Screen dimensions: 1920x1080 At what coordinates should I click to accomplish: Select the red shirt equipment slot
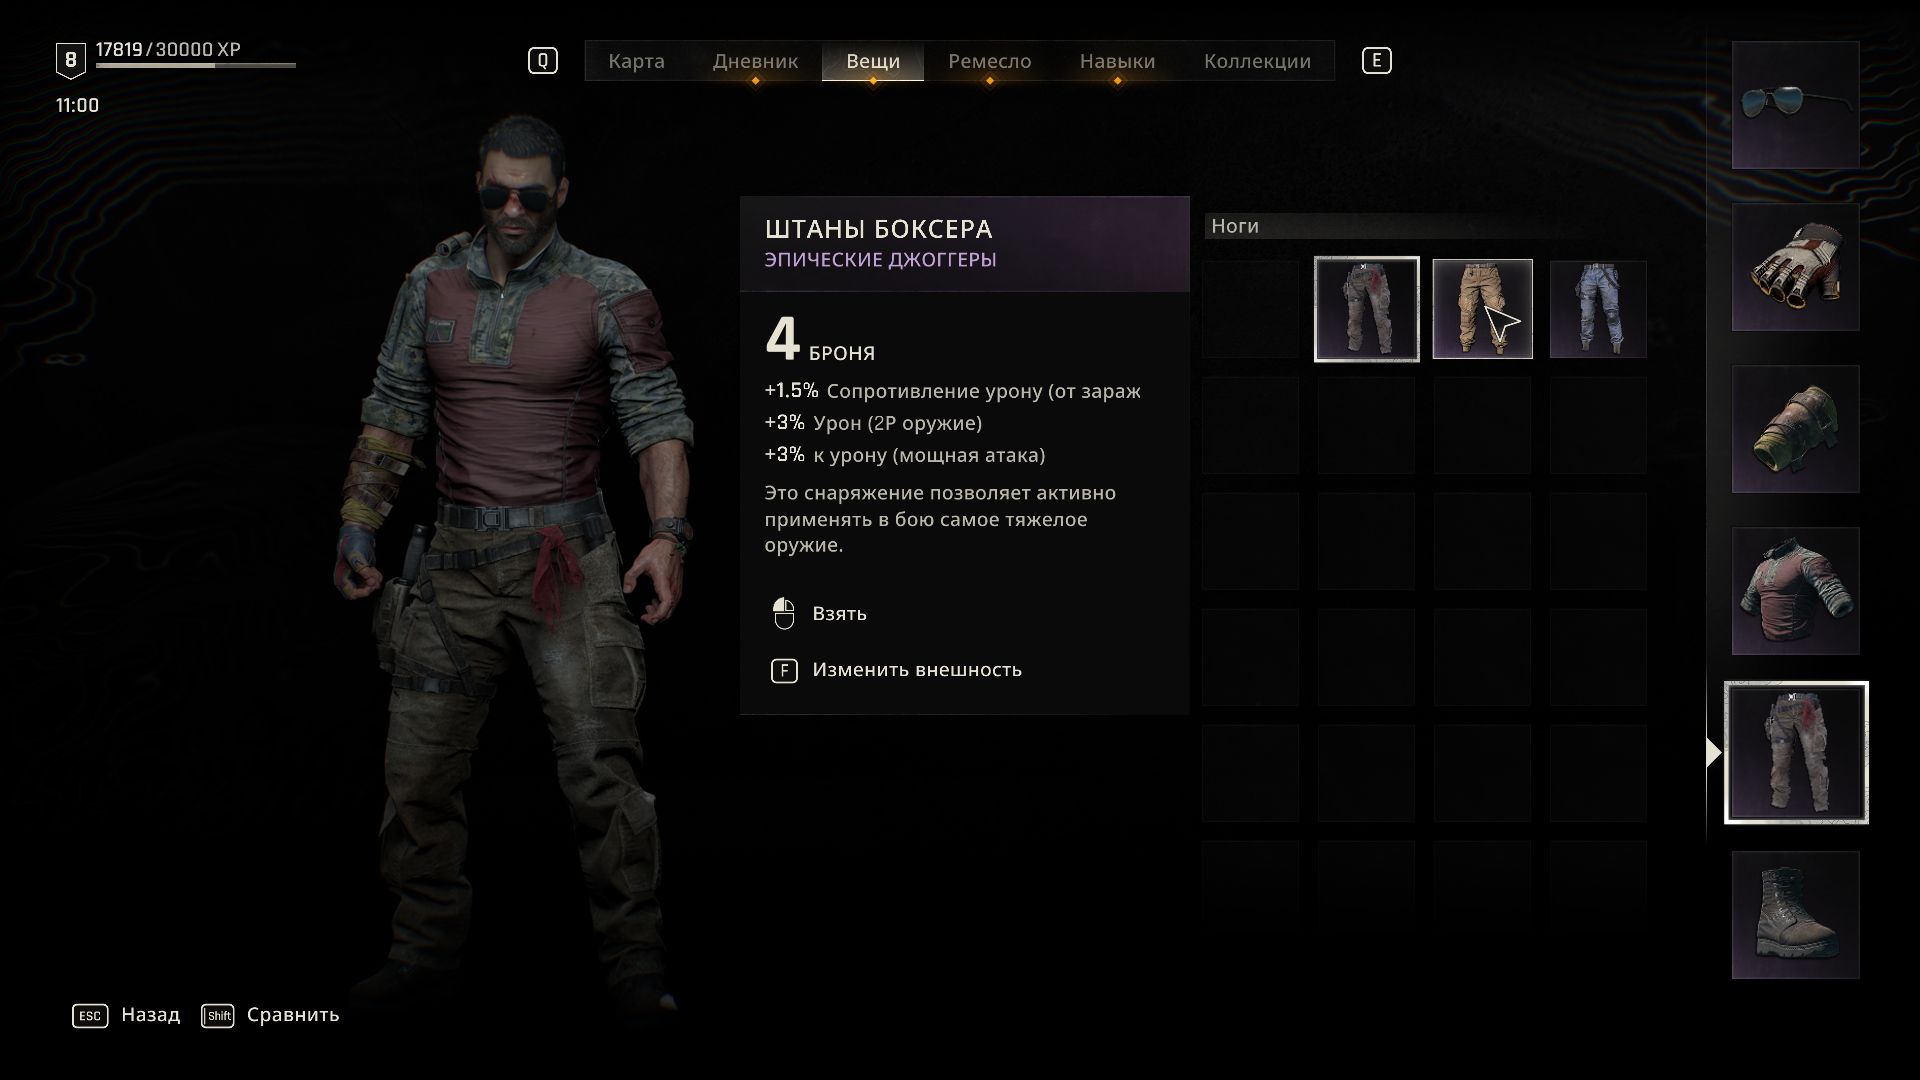coord(1795,591)
